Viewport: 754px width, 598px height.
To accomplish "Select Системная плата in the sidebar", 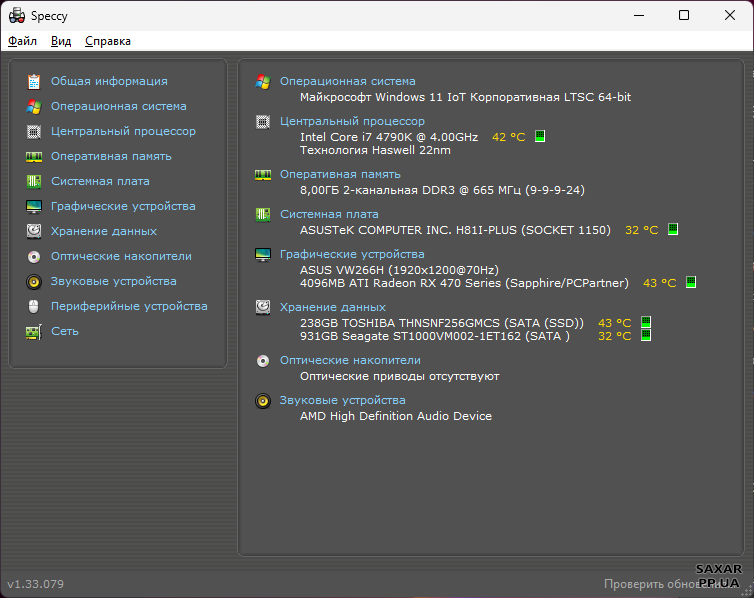I will click(x=100, y=181).
